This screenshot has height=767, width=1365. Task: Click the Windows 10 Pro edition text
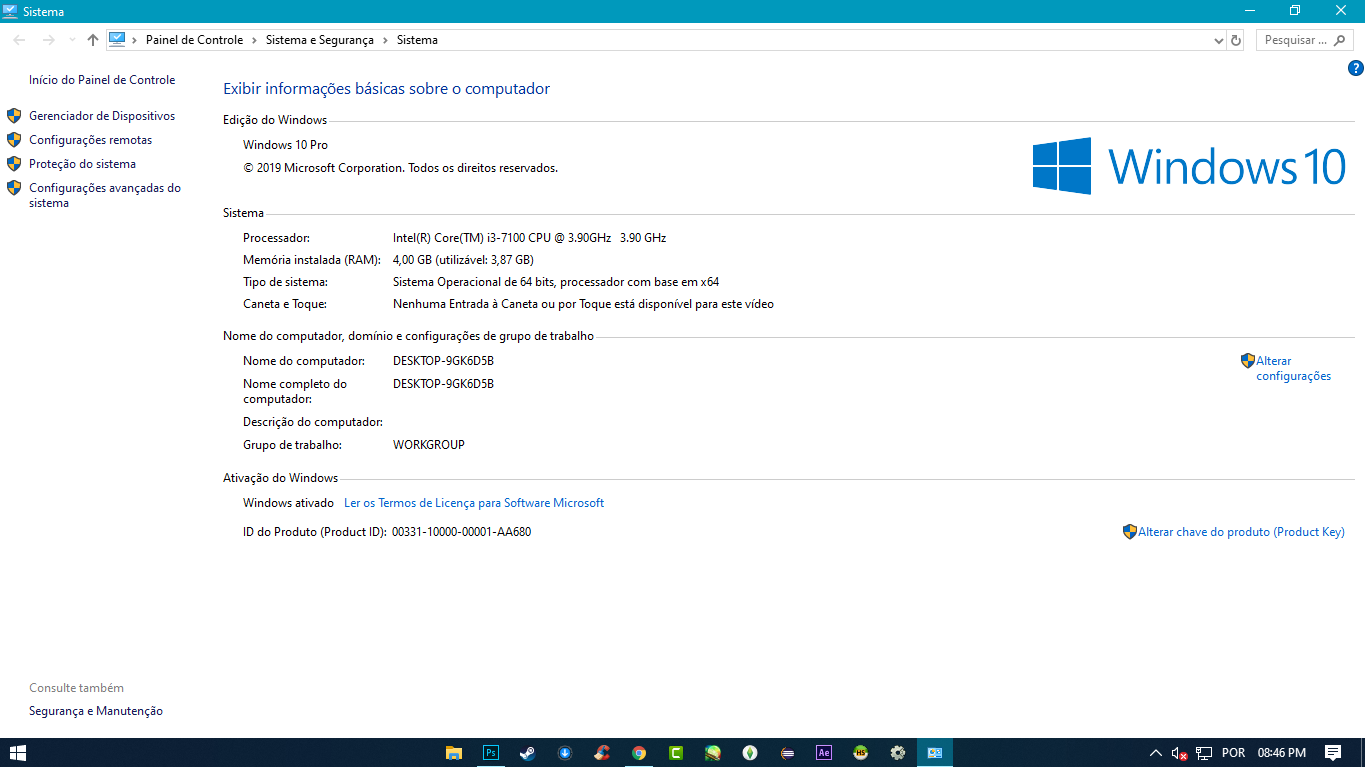pyautogui.click(x=285, y=145)
